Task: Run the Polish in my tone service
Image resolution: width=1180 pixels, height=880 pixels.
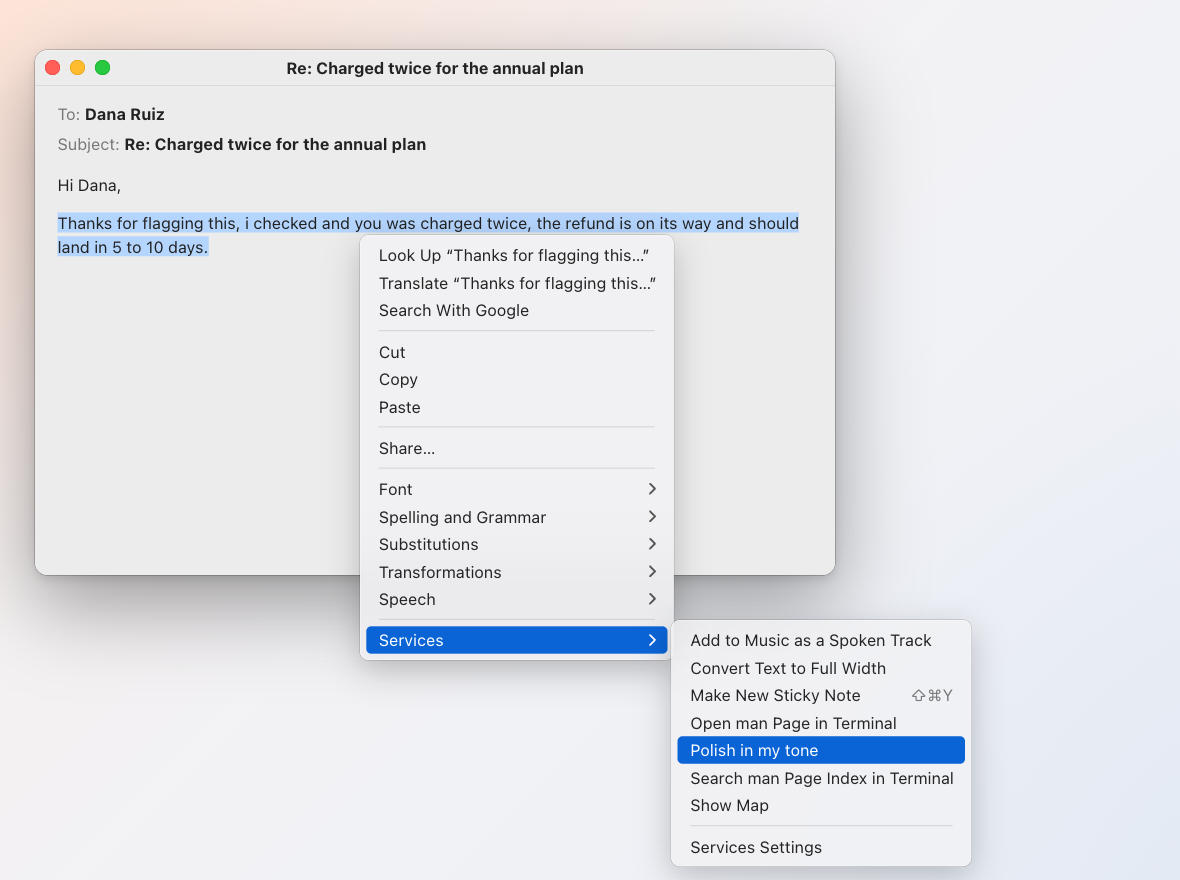Action: tap(821, 751)
